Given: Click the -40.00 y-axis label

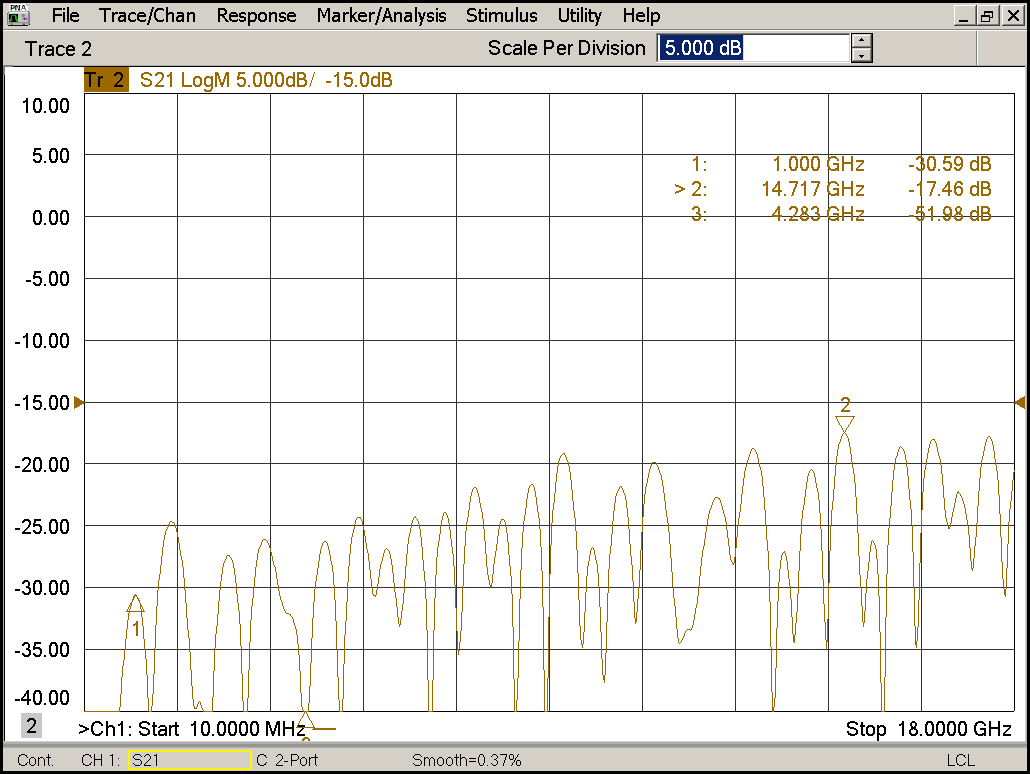Looking at the screenshot, I should (41, 697).
